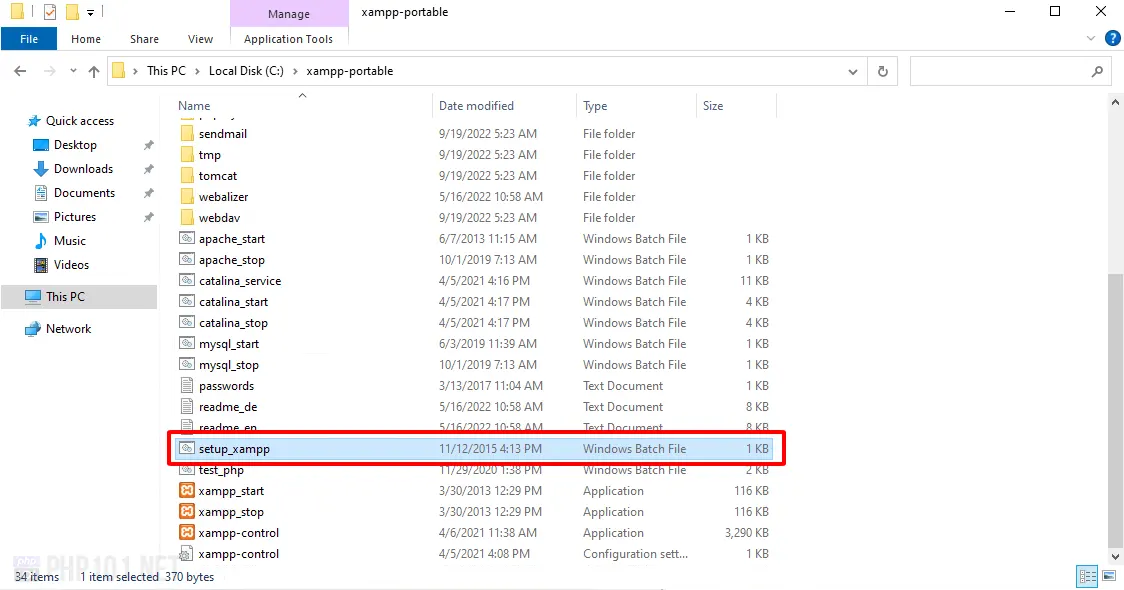Click the Forward navigation arrow
Viewport: 1124px width, 590px height.
(49, 71)
